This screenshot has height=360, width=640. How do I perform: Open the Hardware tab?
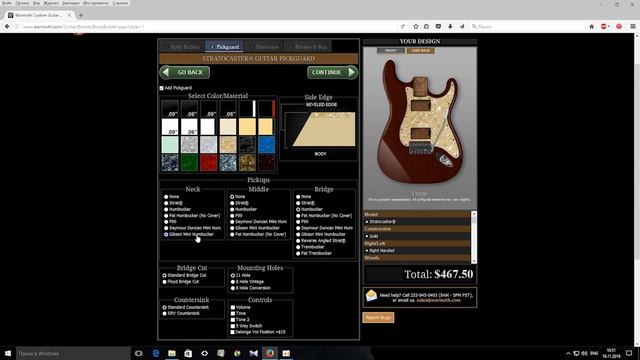[264, 47]
